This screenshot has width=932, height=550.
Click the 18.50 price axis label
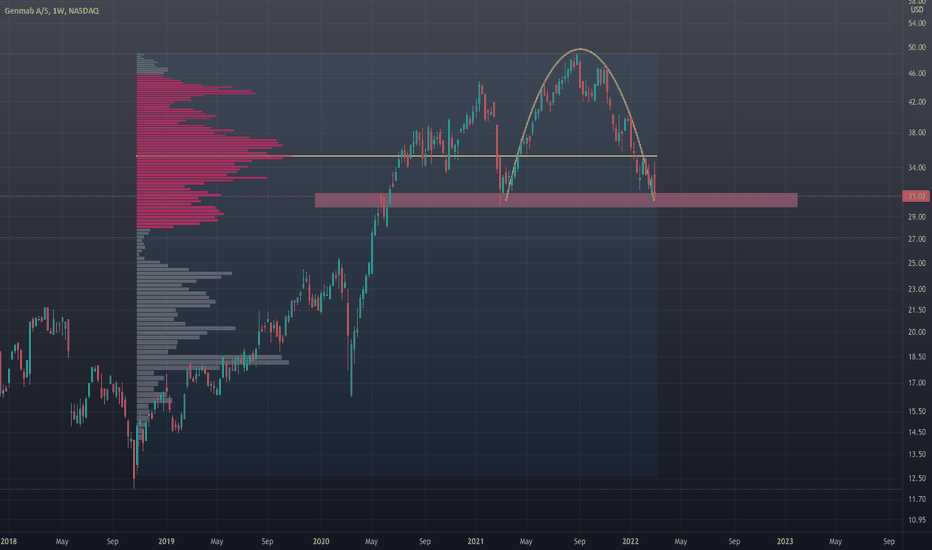(917, 357)
